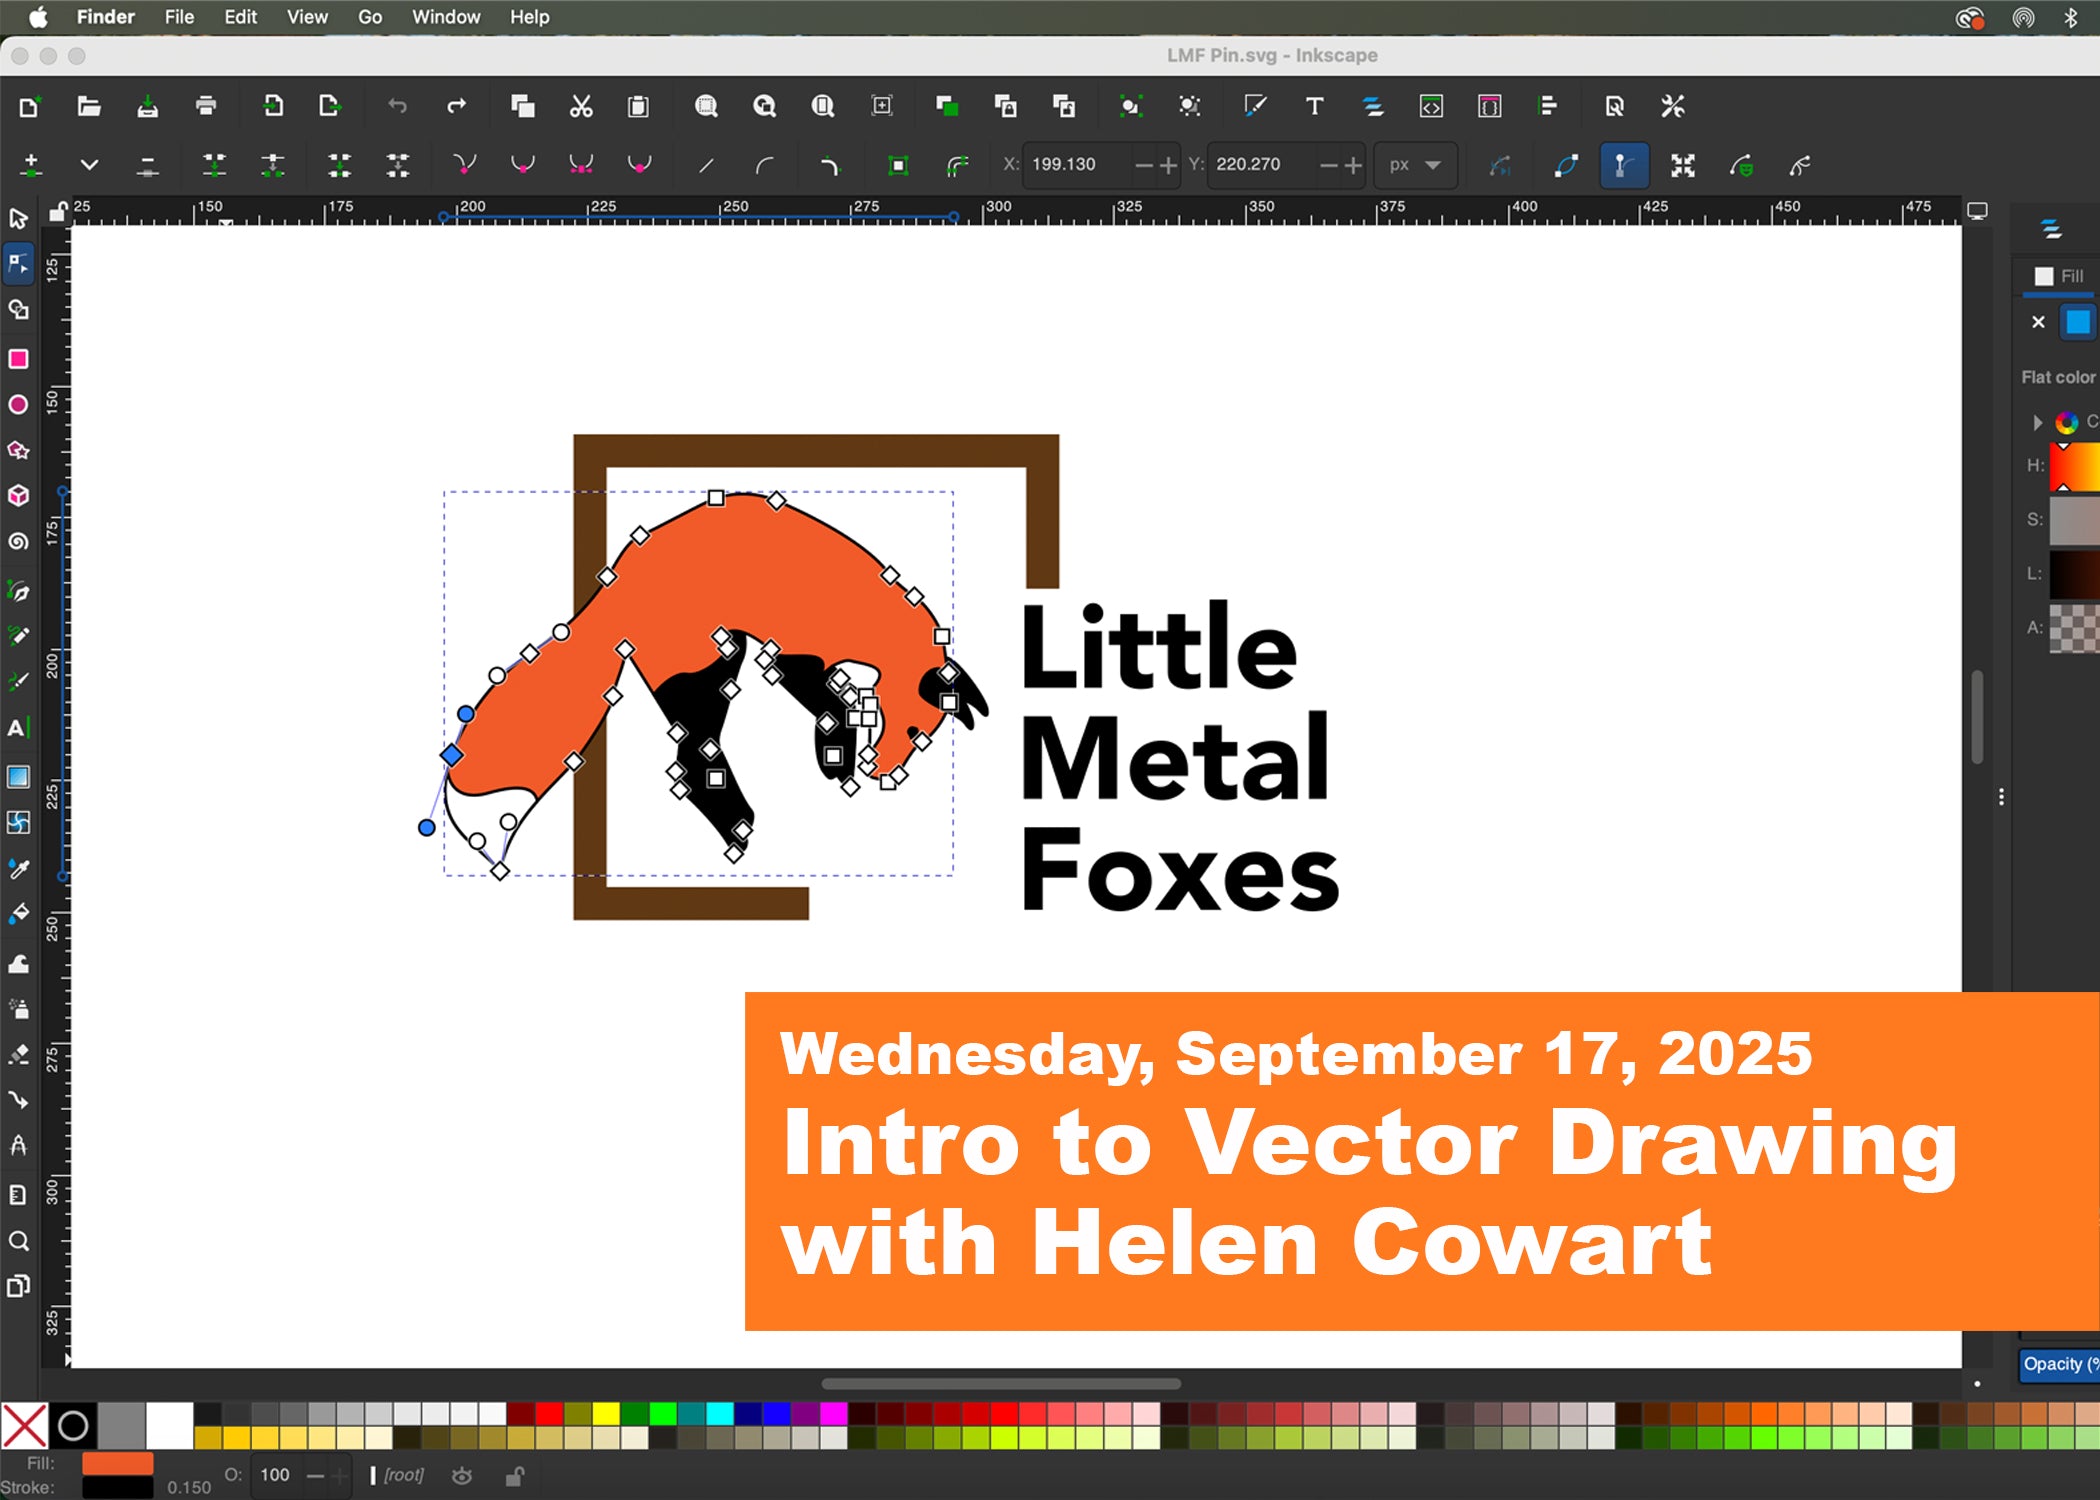Increase the X coordinate with plus
This screenshot has width=2100, height=1500.
[1168, 165]
